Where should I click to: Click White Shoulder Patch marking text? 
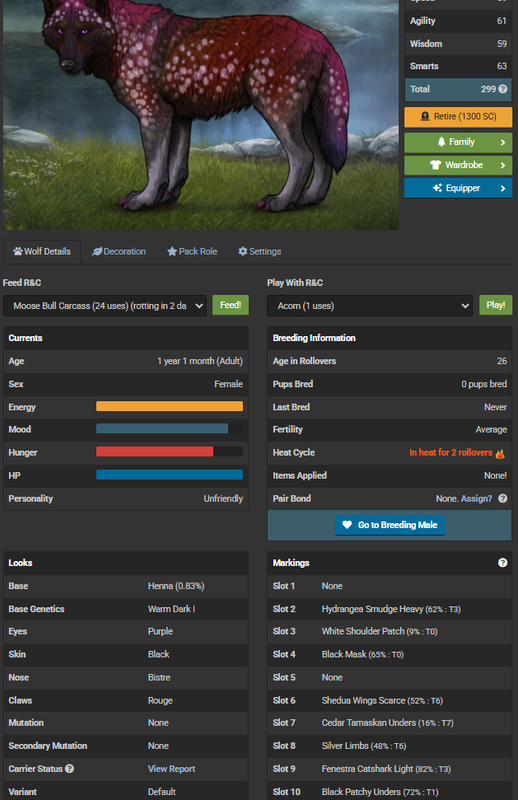click(x=379, y=631)
